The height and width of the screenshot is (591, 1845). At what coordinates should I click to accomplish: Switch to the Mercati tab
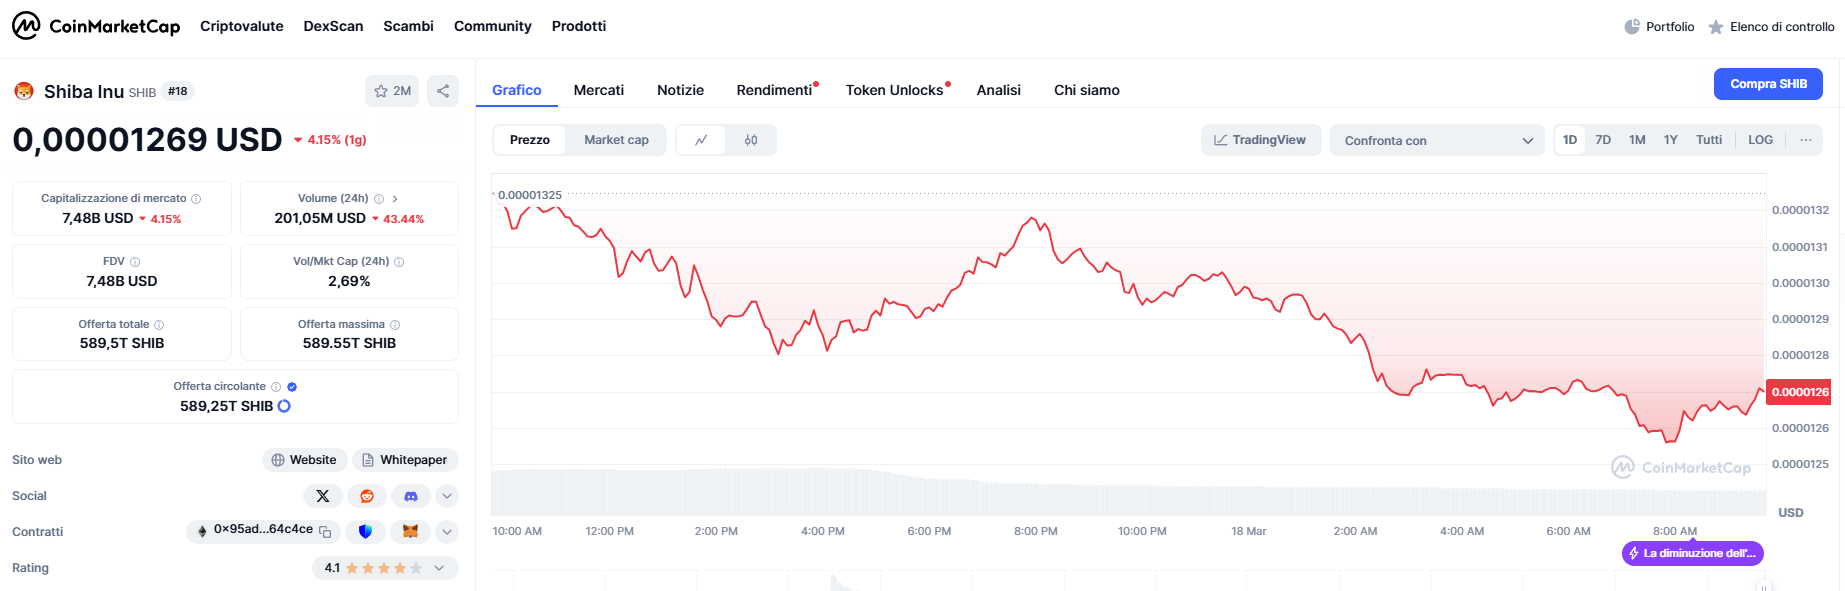pos(598,90)
